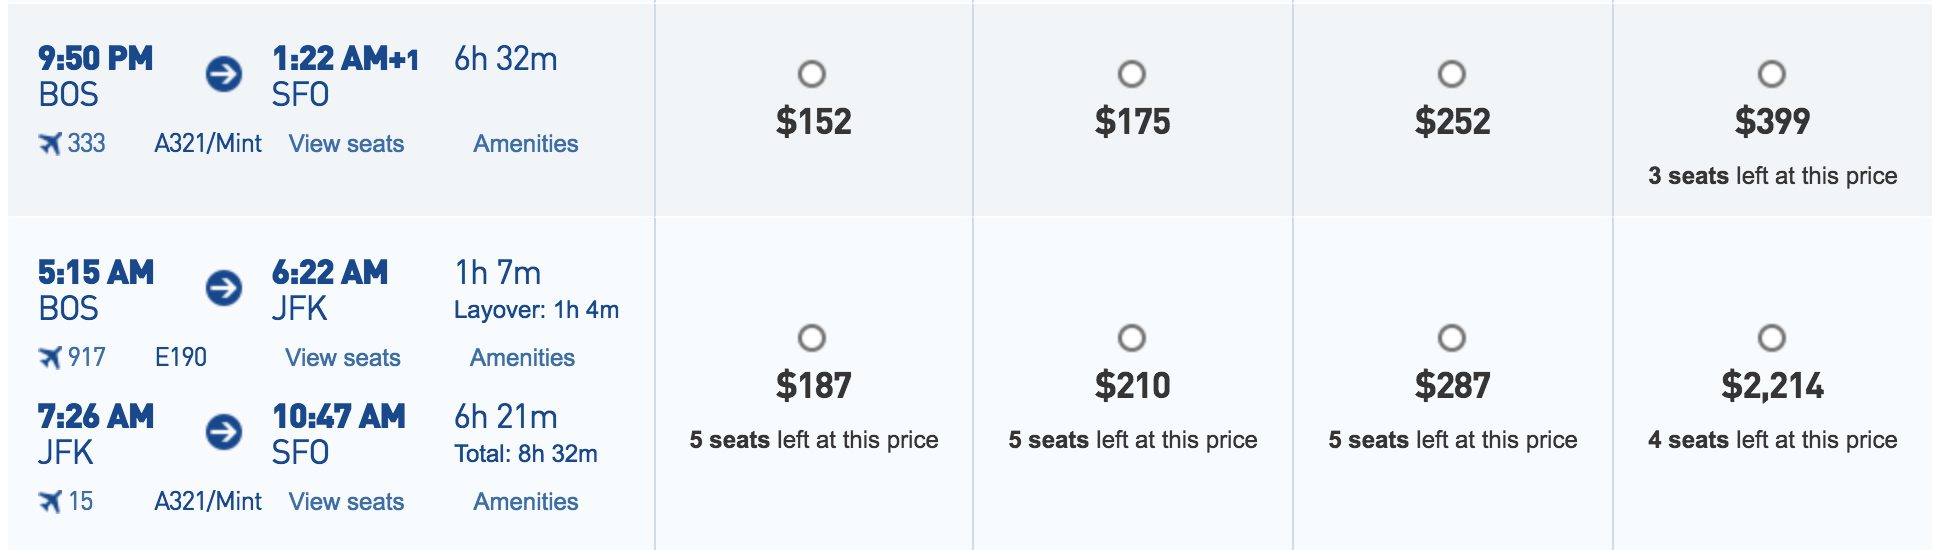Select the $2,214 Mint fare

(1772, 338)
